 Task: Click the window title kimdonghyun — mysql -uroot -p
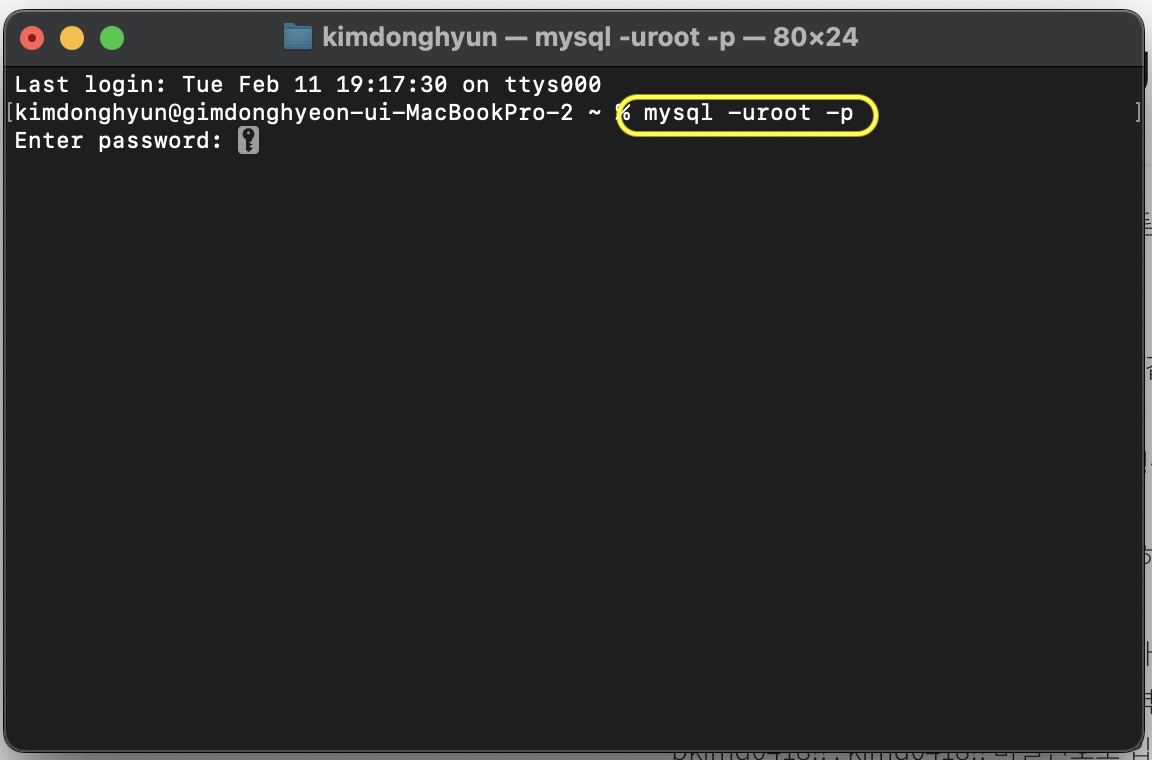click(x=529, y=37)
